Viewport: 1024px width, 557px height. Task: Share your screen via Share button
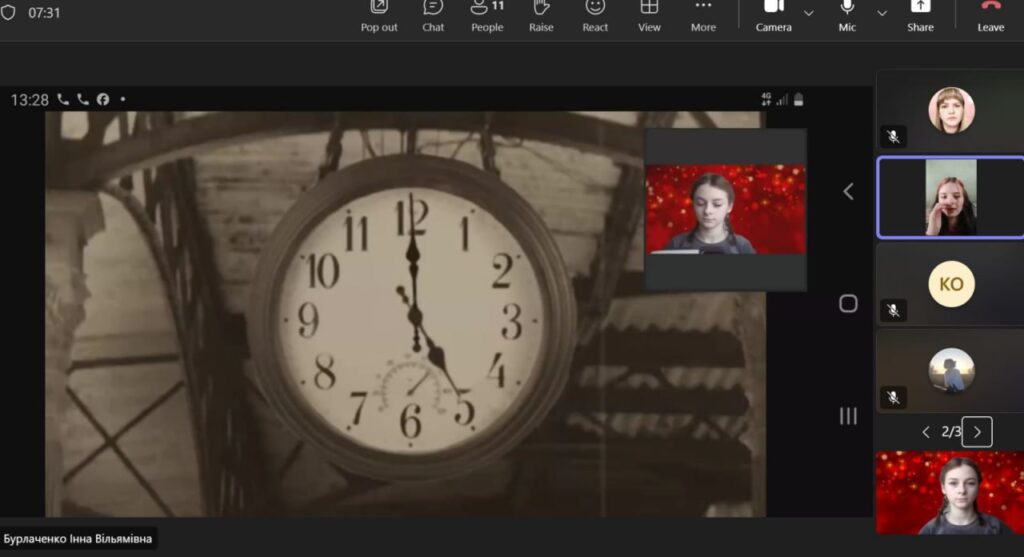(920, 15)
